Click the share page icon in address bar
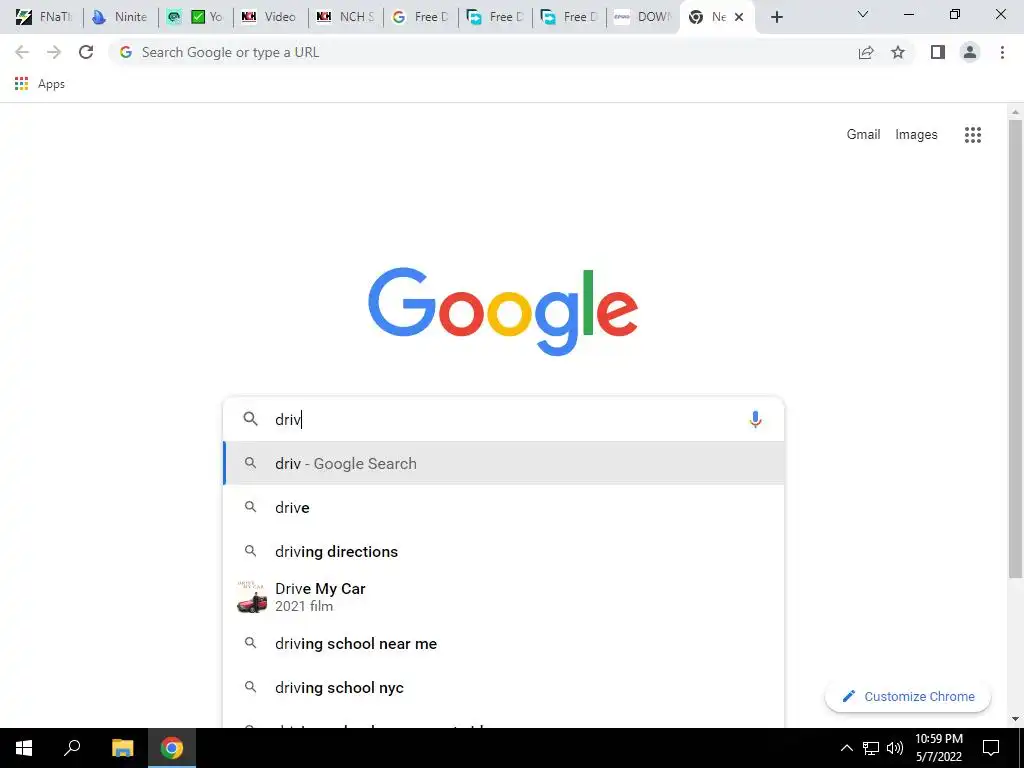The width and height of the screenshot is (1024, 768). tap(866, 52)
